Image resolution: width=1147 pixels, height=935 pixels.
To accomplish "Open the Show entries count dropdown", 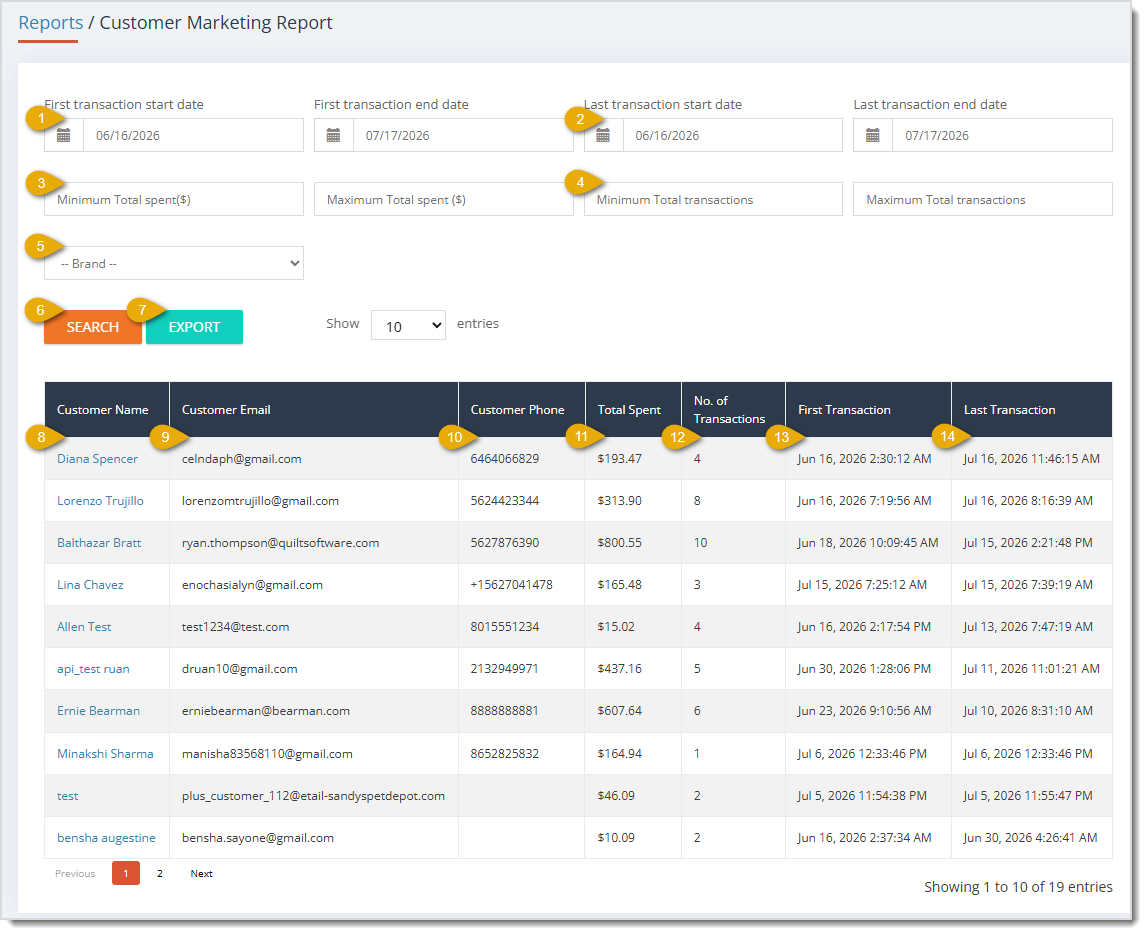I will [408, 326].
